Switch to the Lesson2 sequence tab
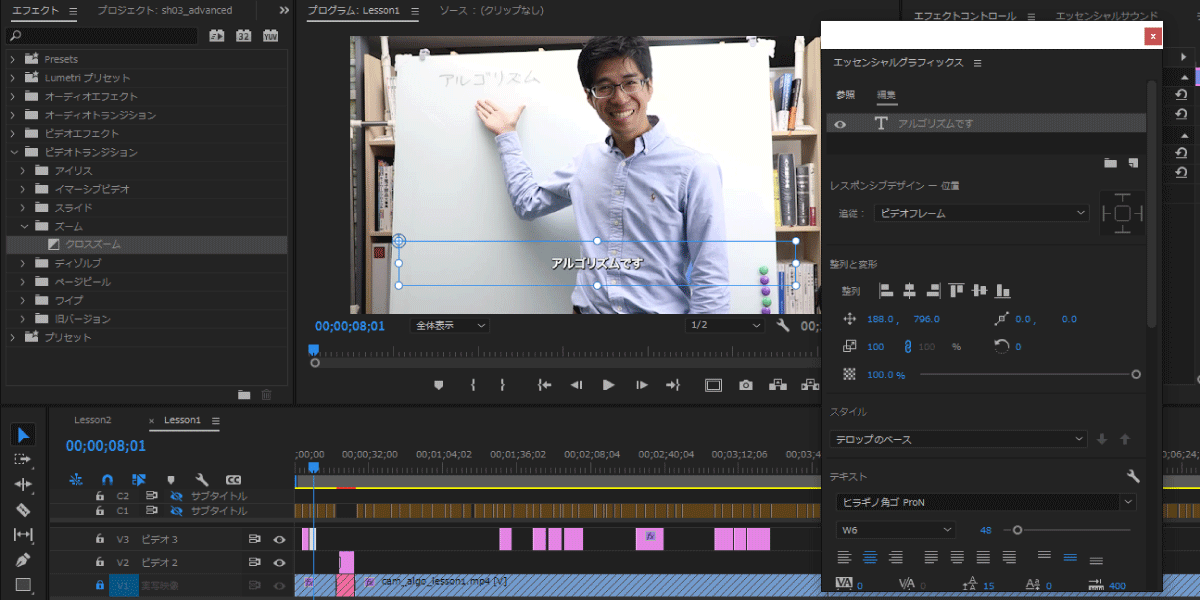 (93, 420)
